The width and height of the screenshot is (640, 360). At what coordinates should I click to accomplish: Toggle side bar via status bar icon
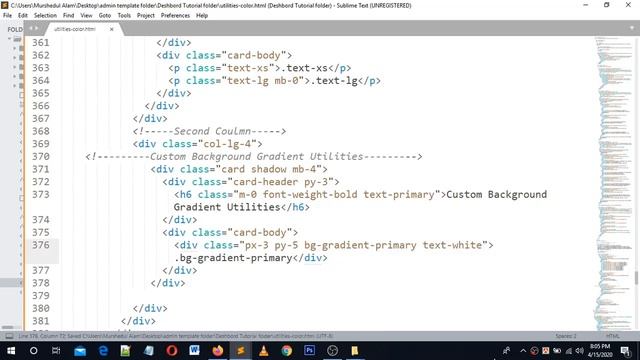click(9, 336)
